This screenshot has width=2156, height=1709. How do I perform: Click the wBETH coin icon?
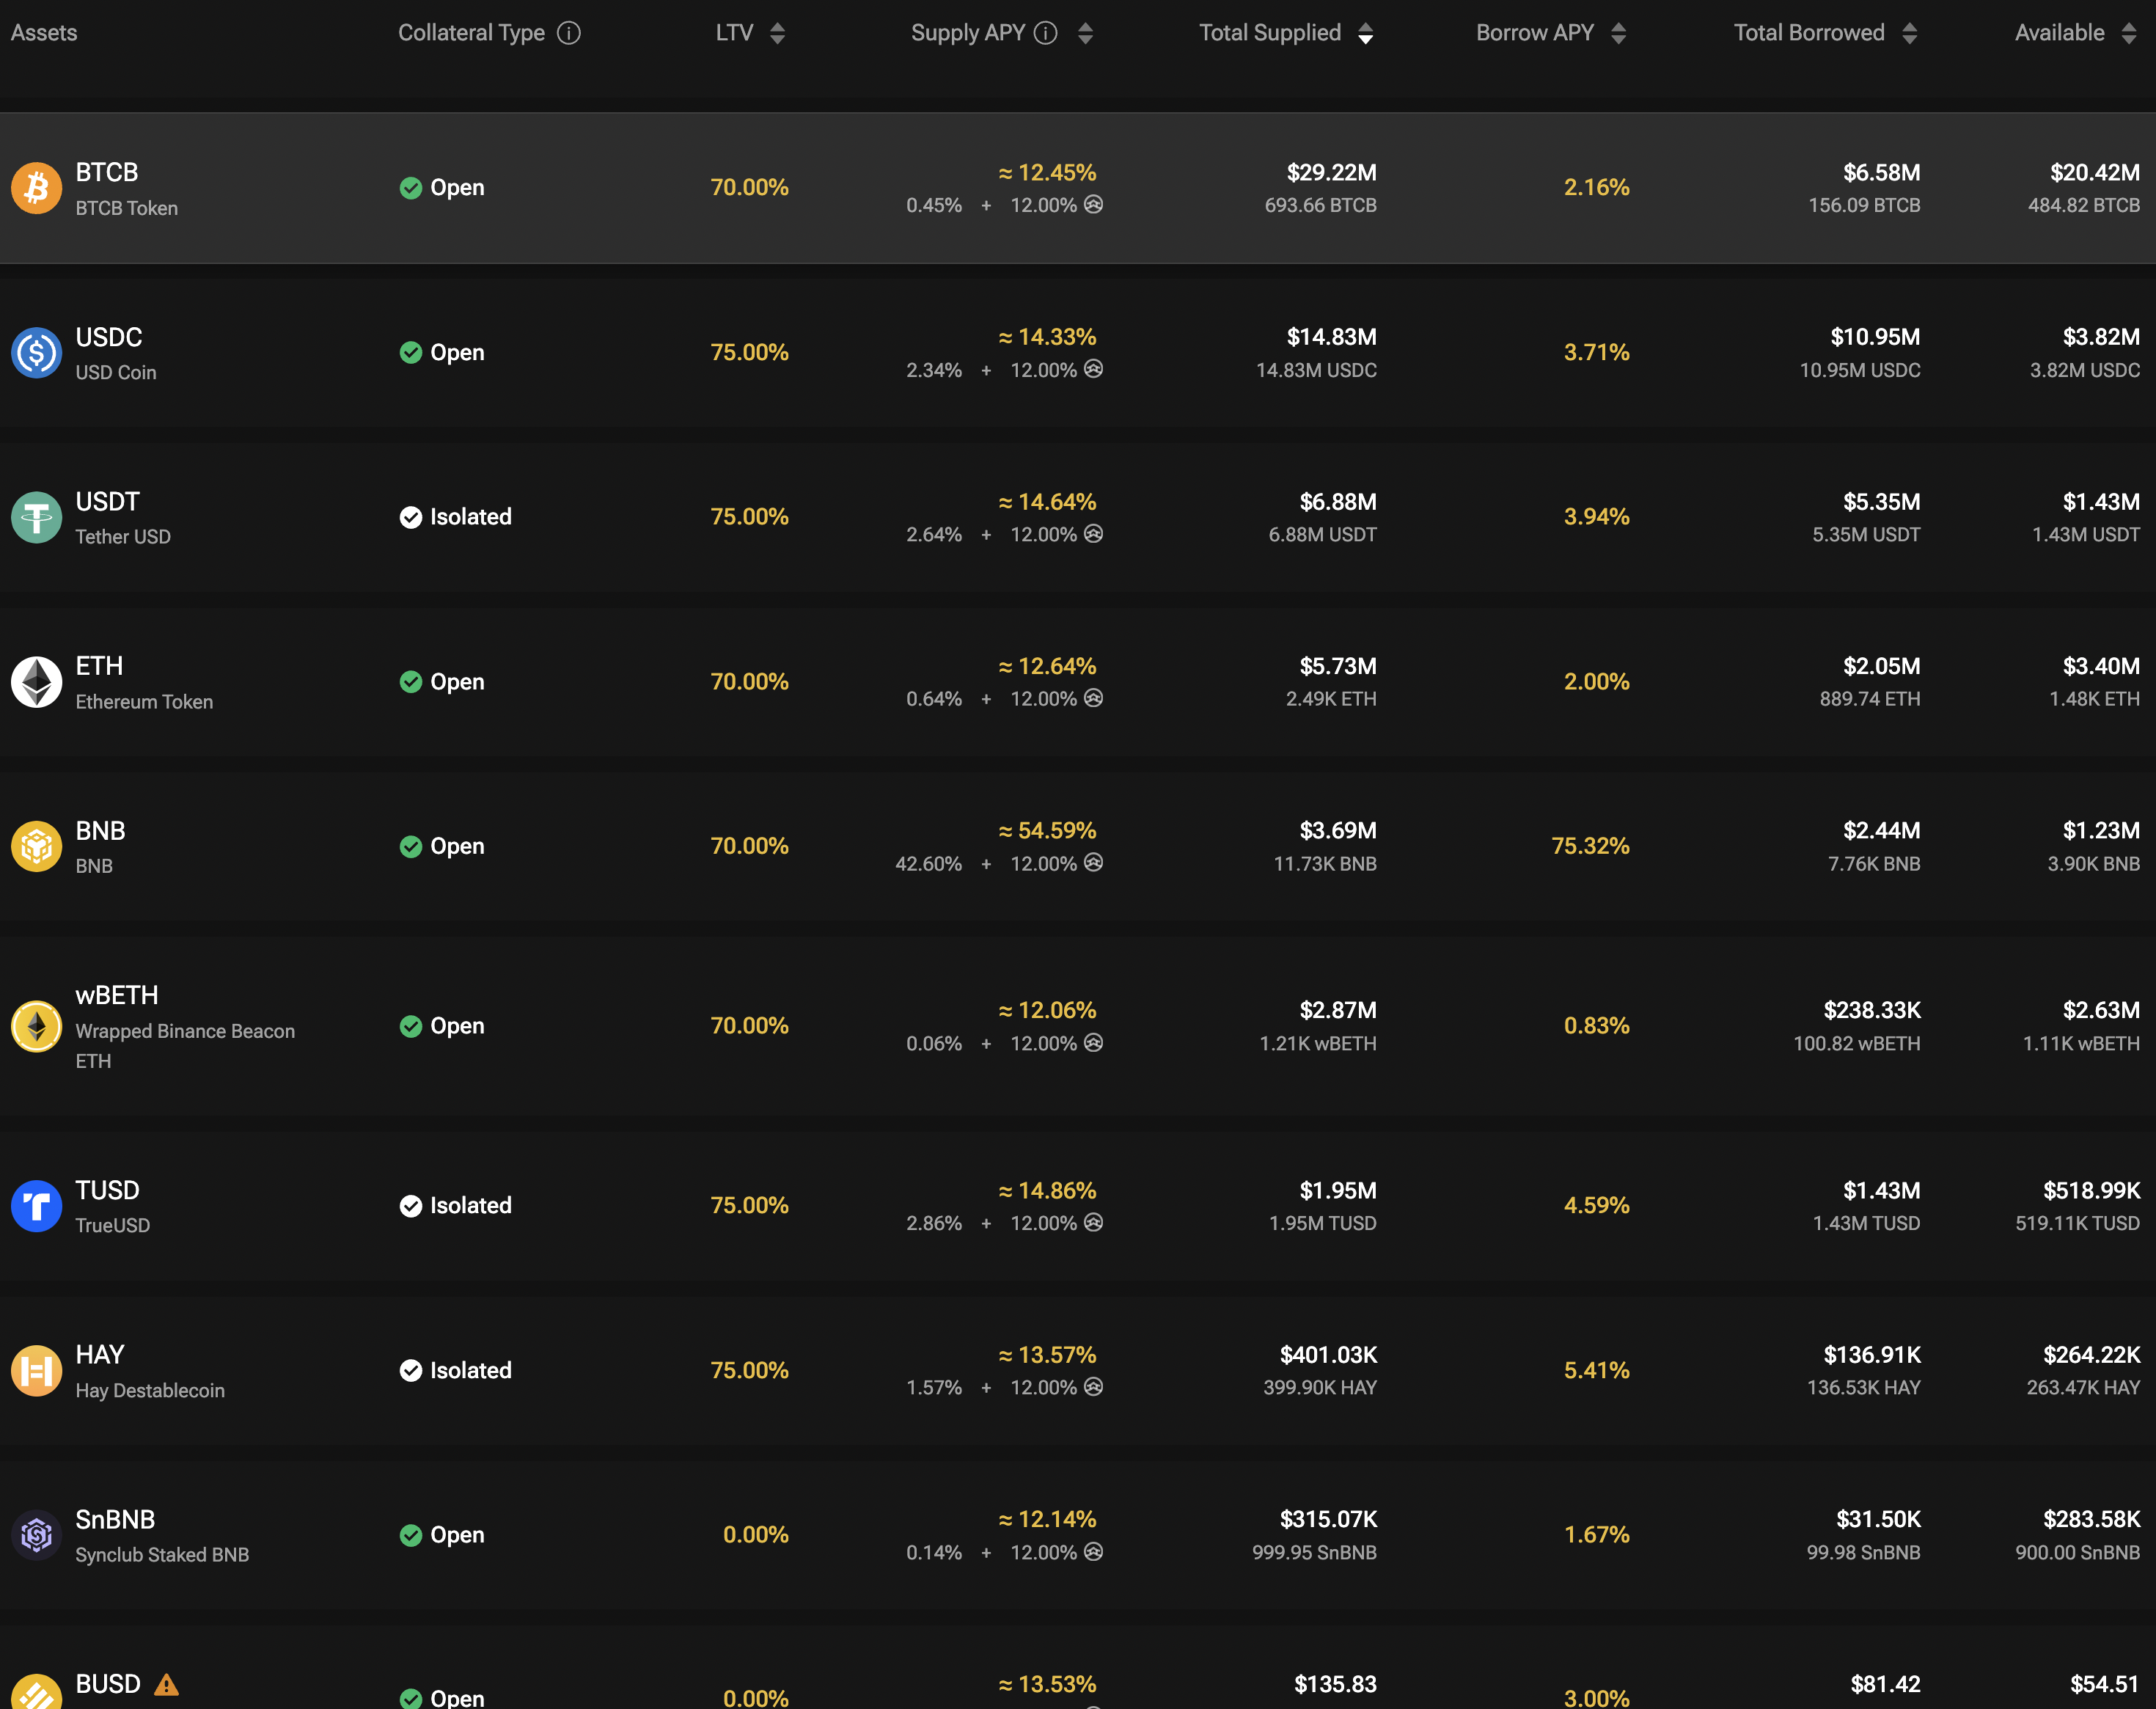[36, 1026]
